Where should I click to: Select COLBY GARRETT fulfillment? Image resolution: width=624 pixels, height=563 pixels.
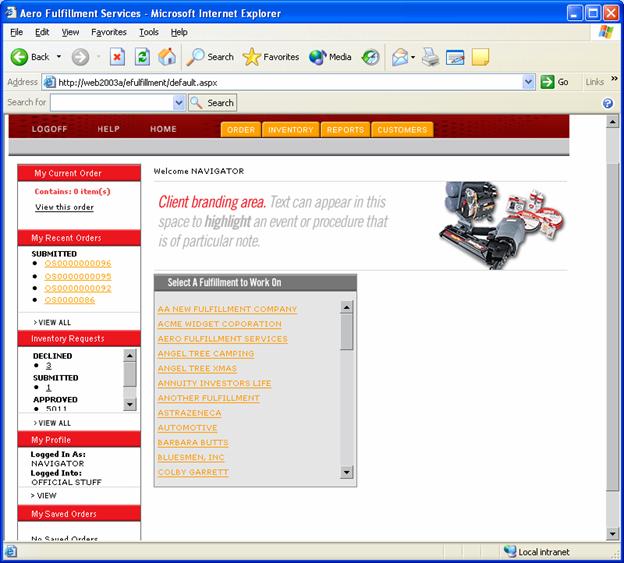(x=193, y=472)
